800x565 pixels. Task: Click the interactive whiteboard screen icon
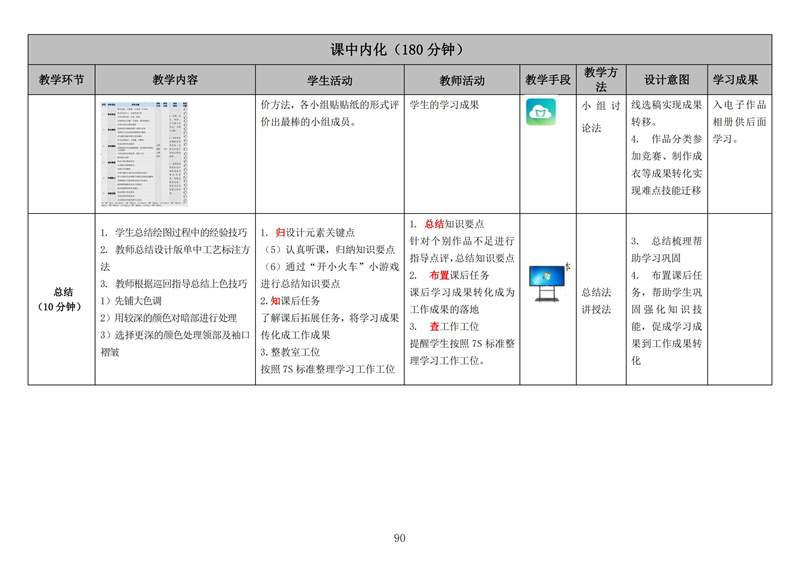tap(547, 283)
